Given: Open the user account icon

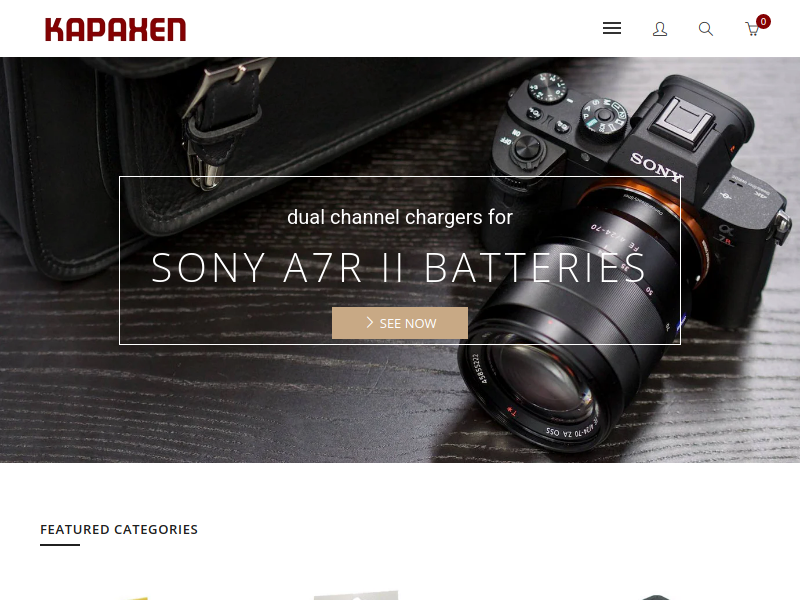Looking at the screenshot, I should [660, 29].
